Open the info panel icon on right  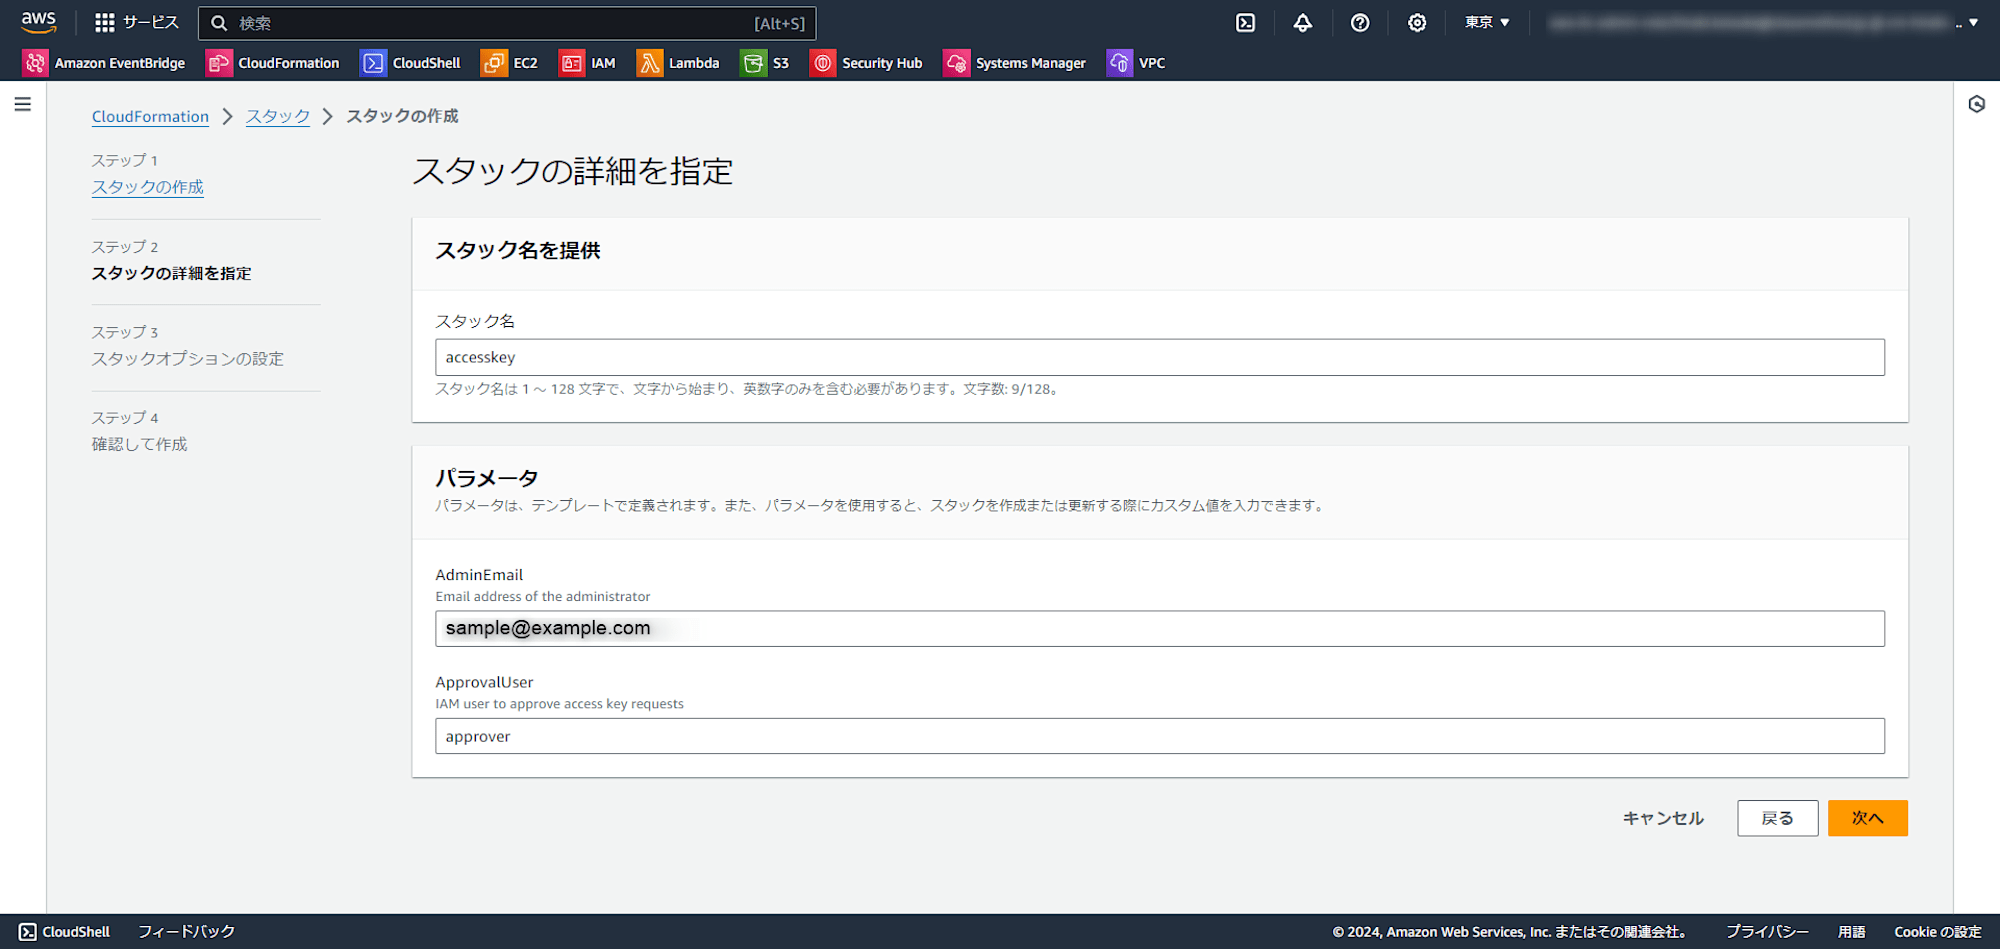click(x=1977, y=104)
